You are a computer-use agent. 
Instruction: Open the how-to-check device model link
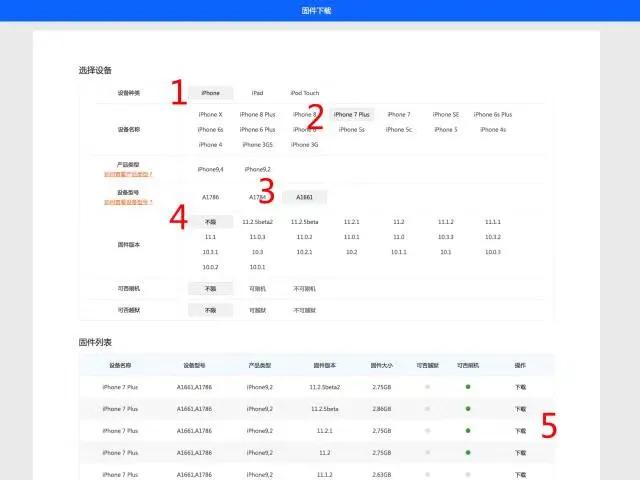click(x=128, y=202)
